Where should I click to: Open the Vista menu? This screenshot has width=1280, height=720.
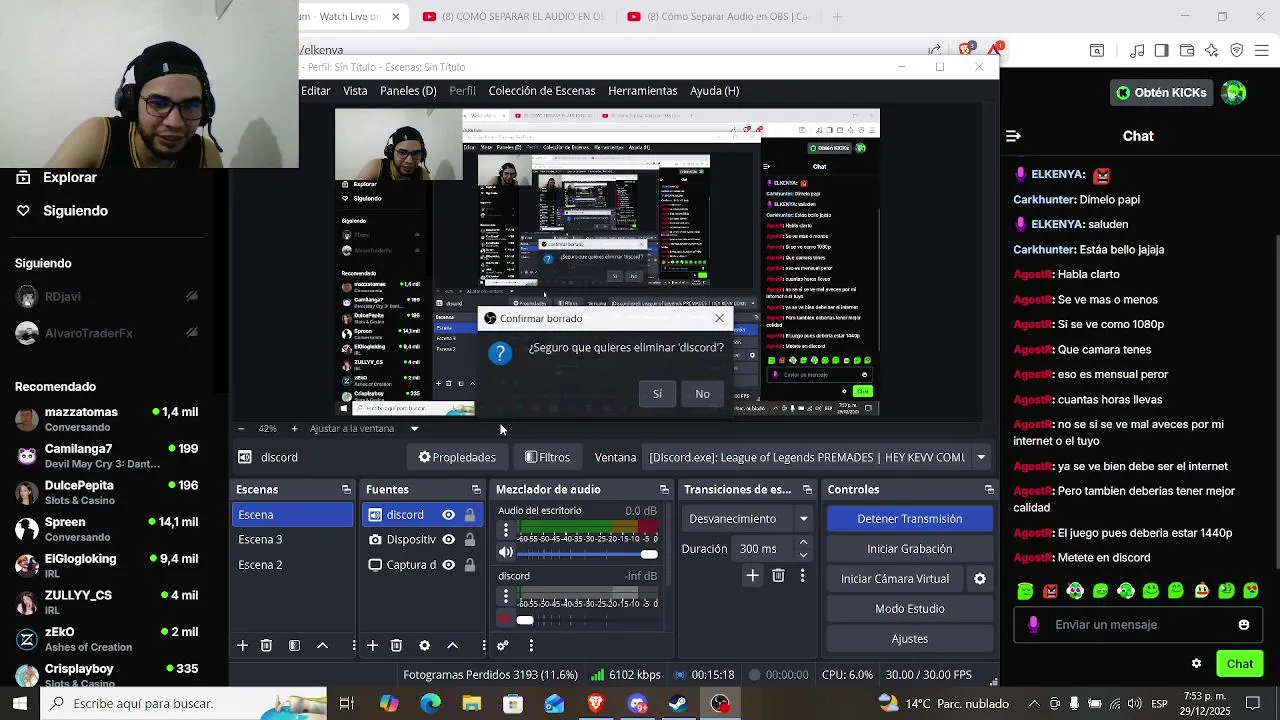[355, 91]
